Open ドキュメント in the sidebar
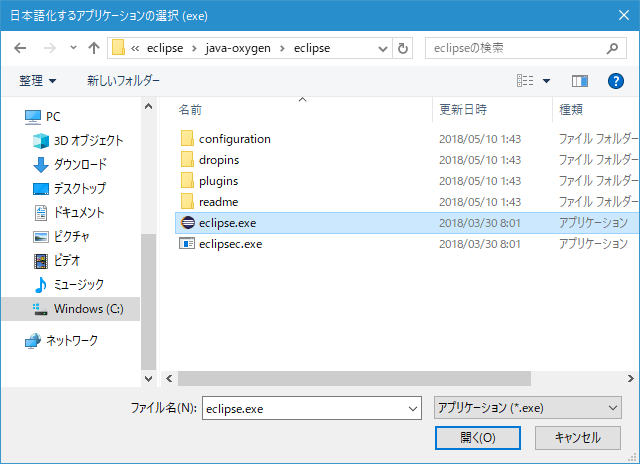This screenshot has height=464, width=640. 69,213
